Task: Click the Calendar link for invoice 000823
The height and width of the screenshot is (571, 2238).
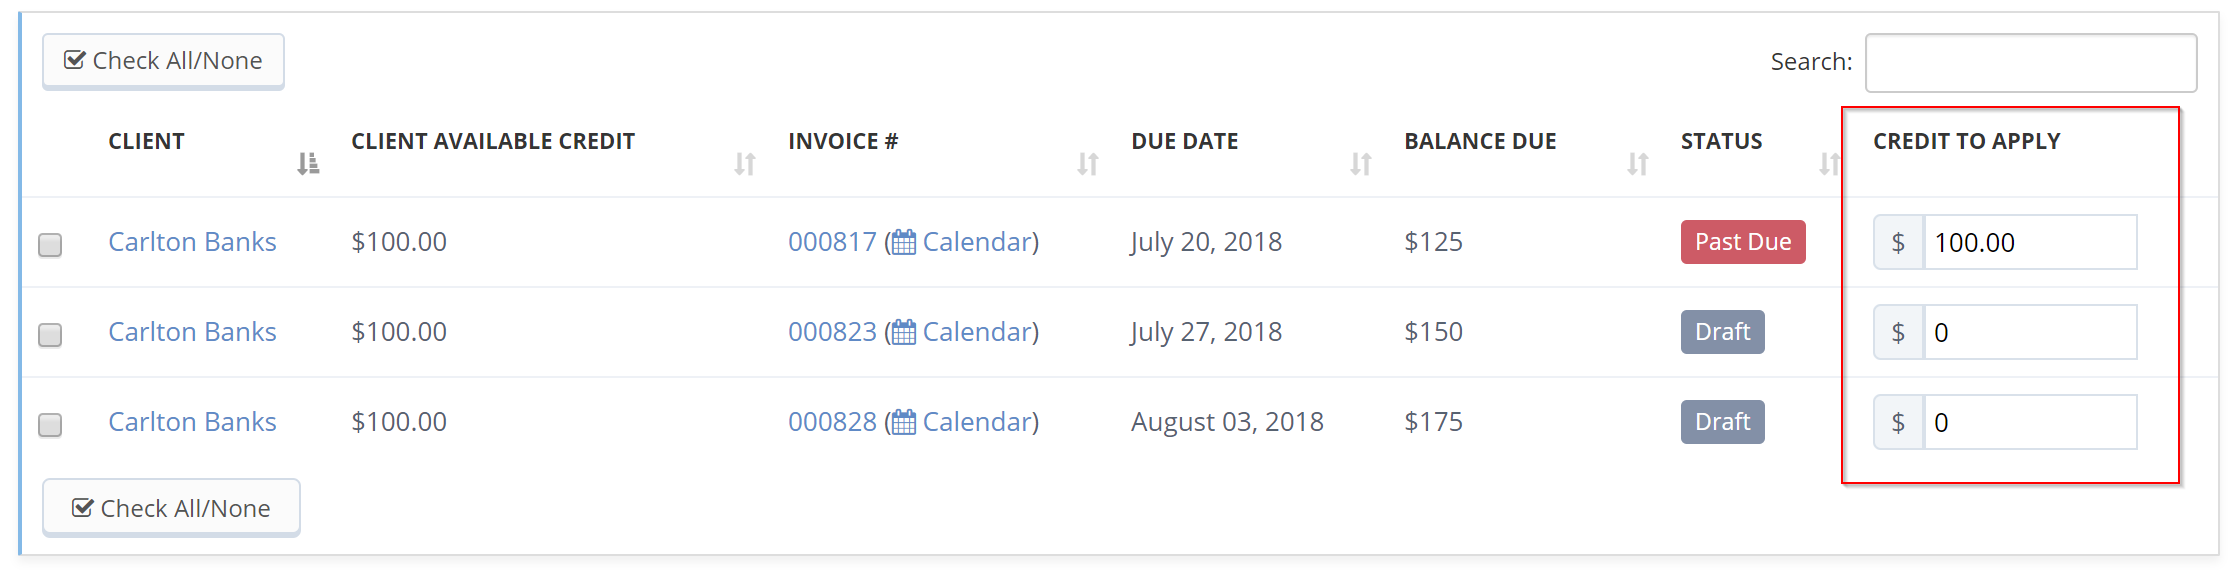Action: tap(977, 332)
